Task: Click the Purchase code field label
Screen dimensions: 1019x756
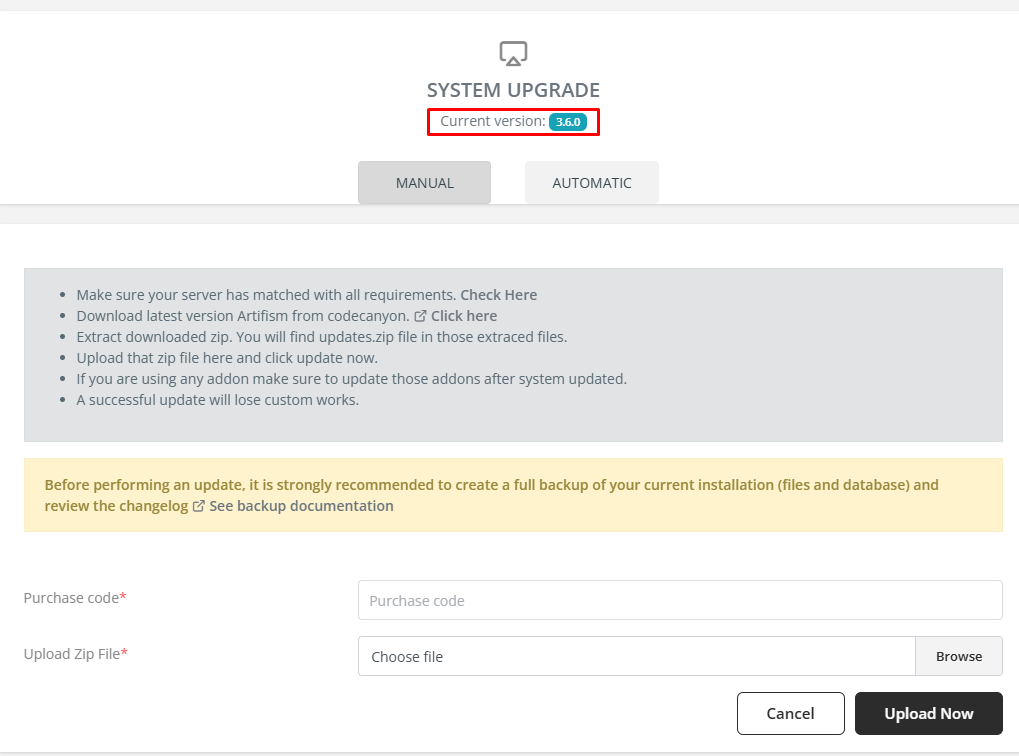Action: (71, 598)
